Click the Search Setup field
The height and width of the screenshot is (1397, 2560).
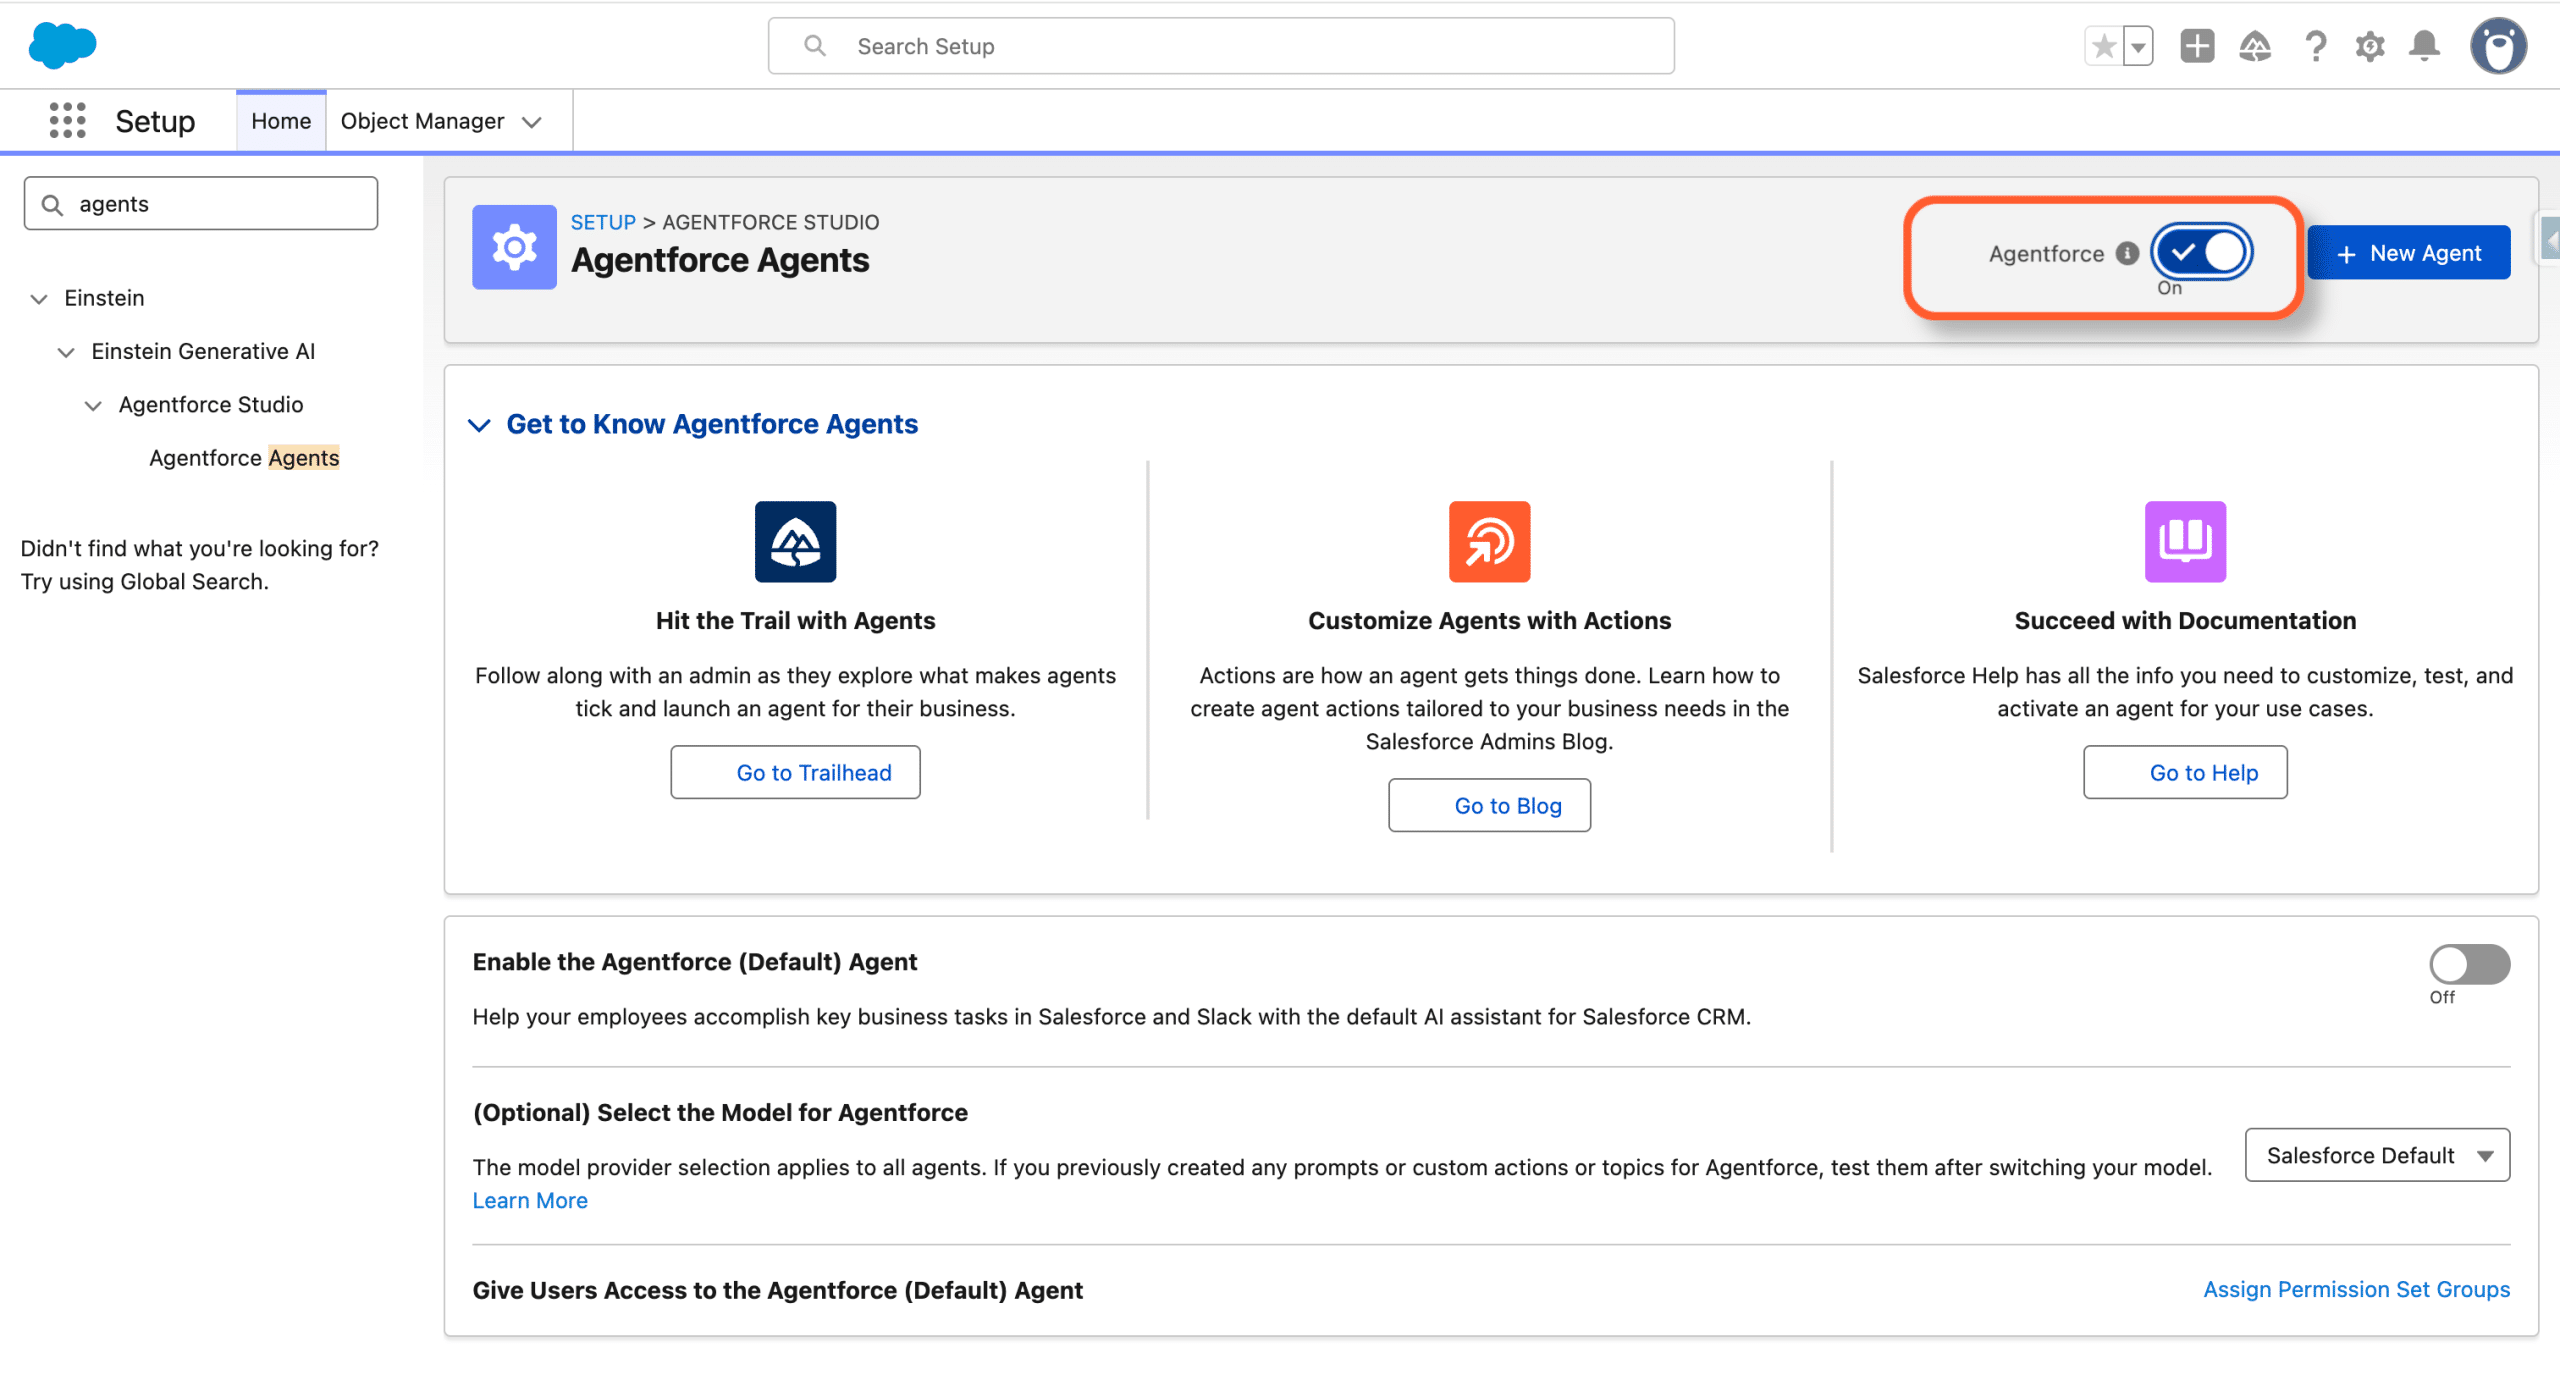tap(1220, 46)
